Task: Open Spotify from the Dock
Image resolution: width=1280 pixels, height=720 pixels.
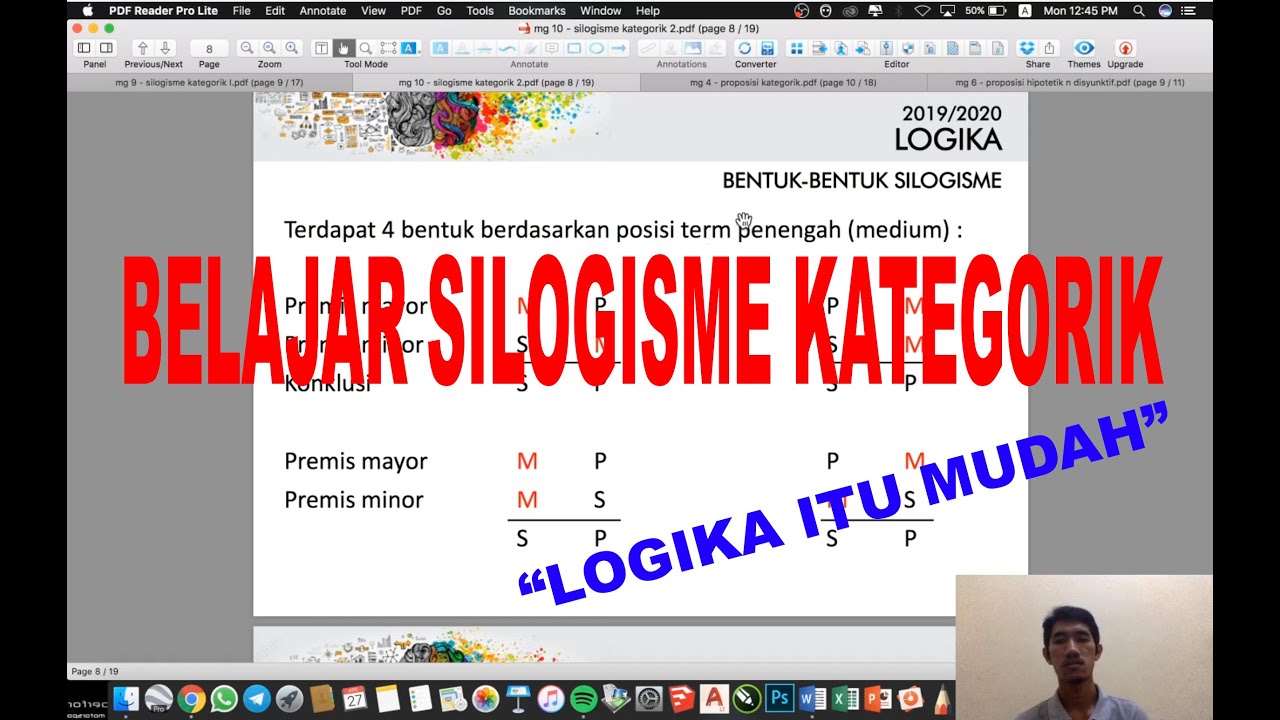Action: coord(583,699)
